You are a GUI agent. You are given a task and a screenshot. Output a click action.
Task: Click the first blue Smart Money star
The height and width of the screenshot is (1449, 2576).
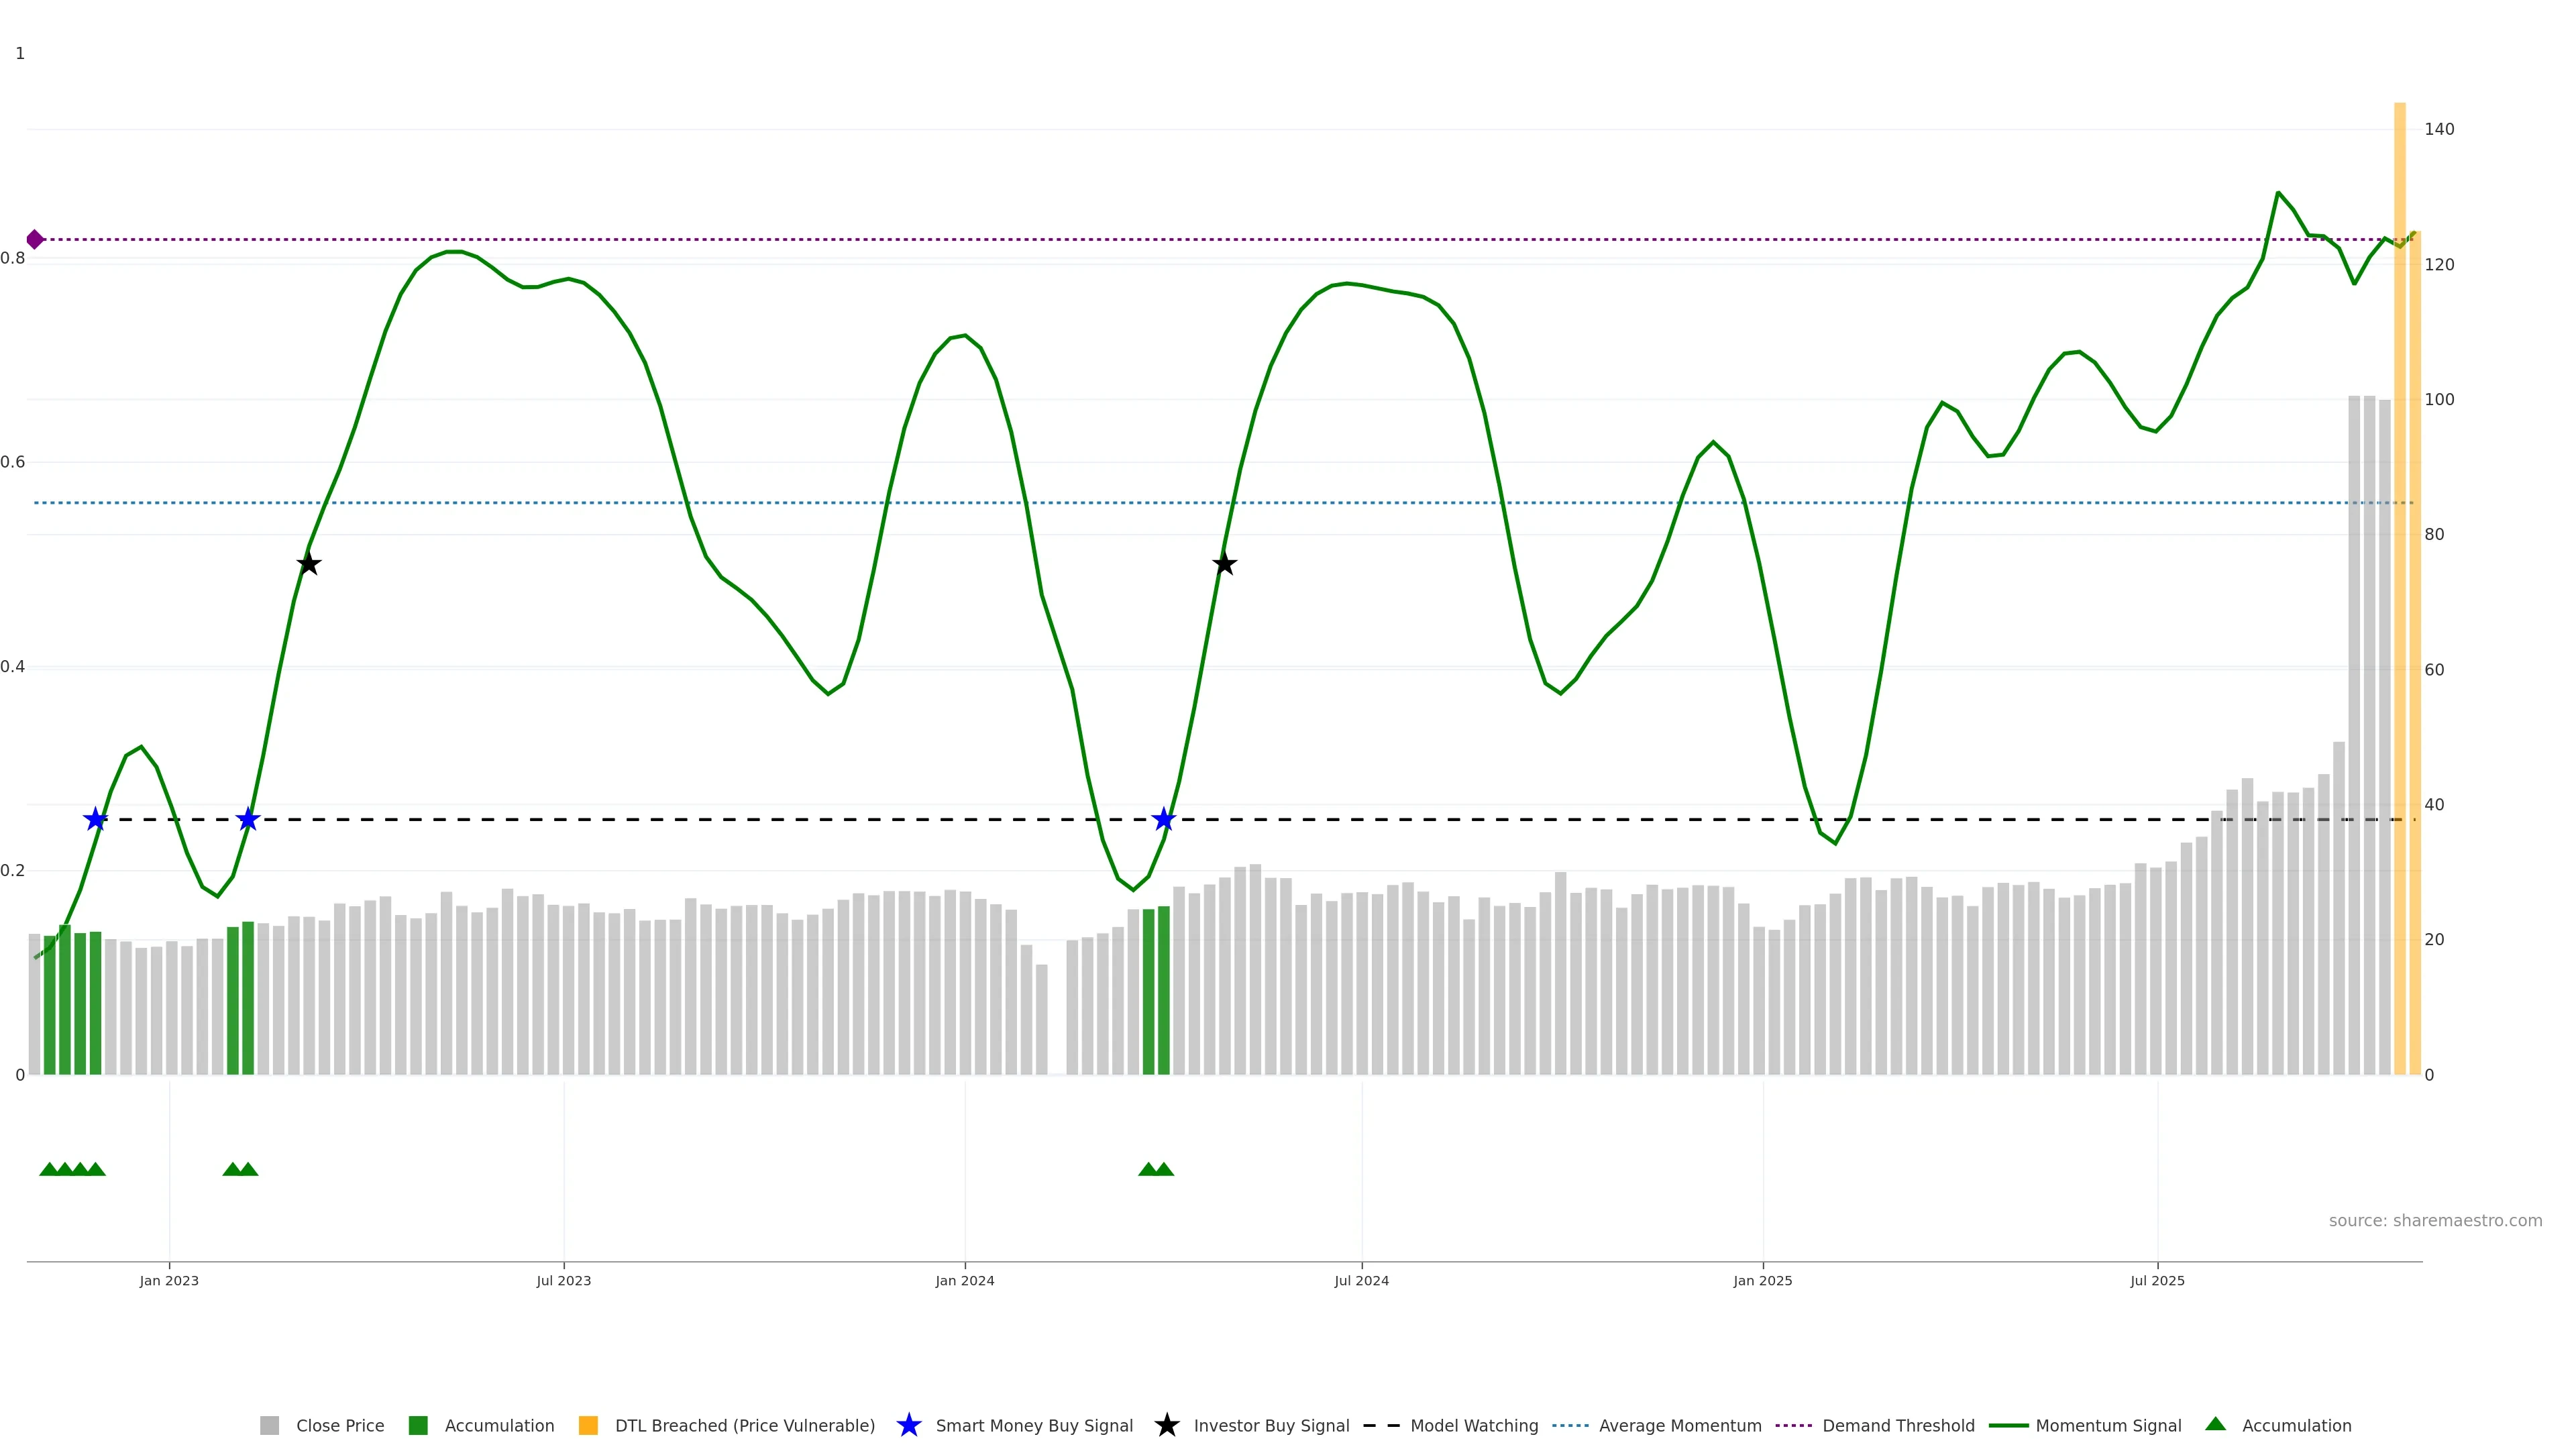pos(95,820)
